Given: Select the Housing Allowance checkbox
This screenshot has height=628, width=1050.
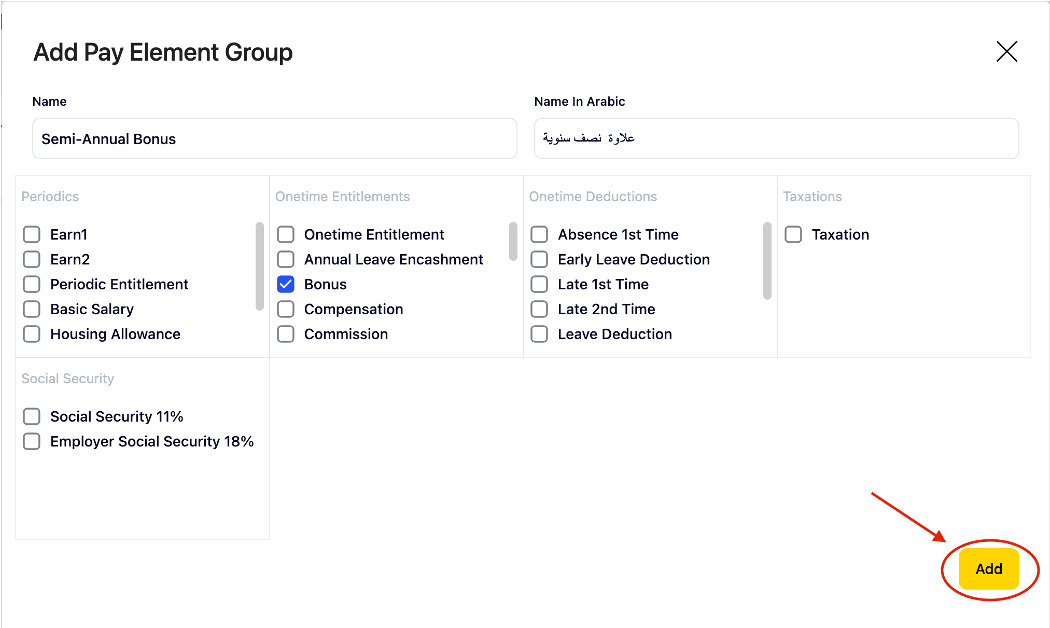Looking at the screenshot, I should coord(32,334).
